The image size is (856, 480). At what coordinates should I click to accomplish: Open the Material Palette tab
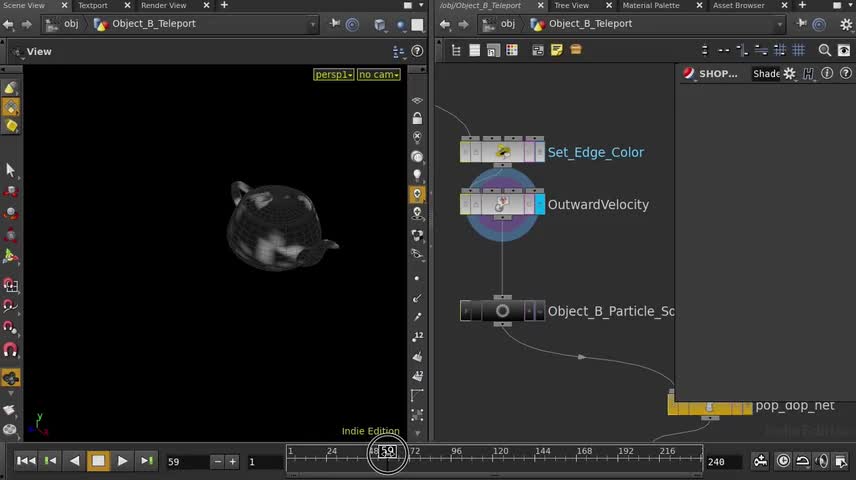[651, 5]
